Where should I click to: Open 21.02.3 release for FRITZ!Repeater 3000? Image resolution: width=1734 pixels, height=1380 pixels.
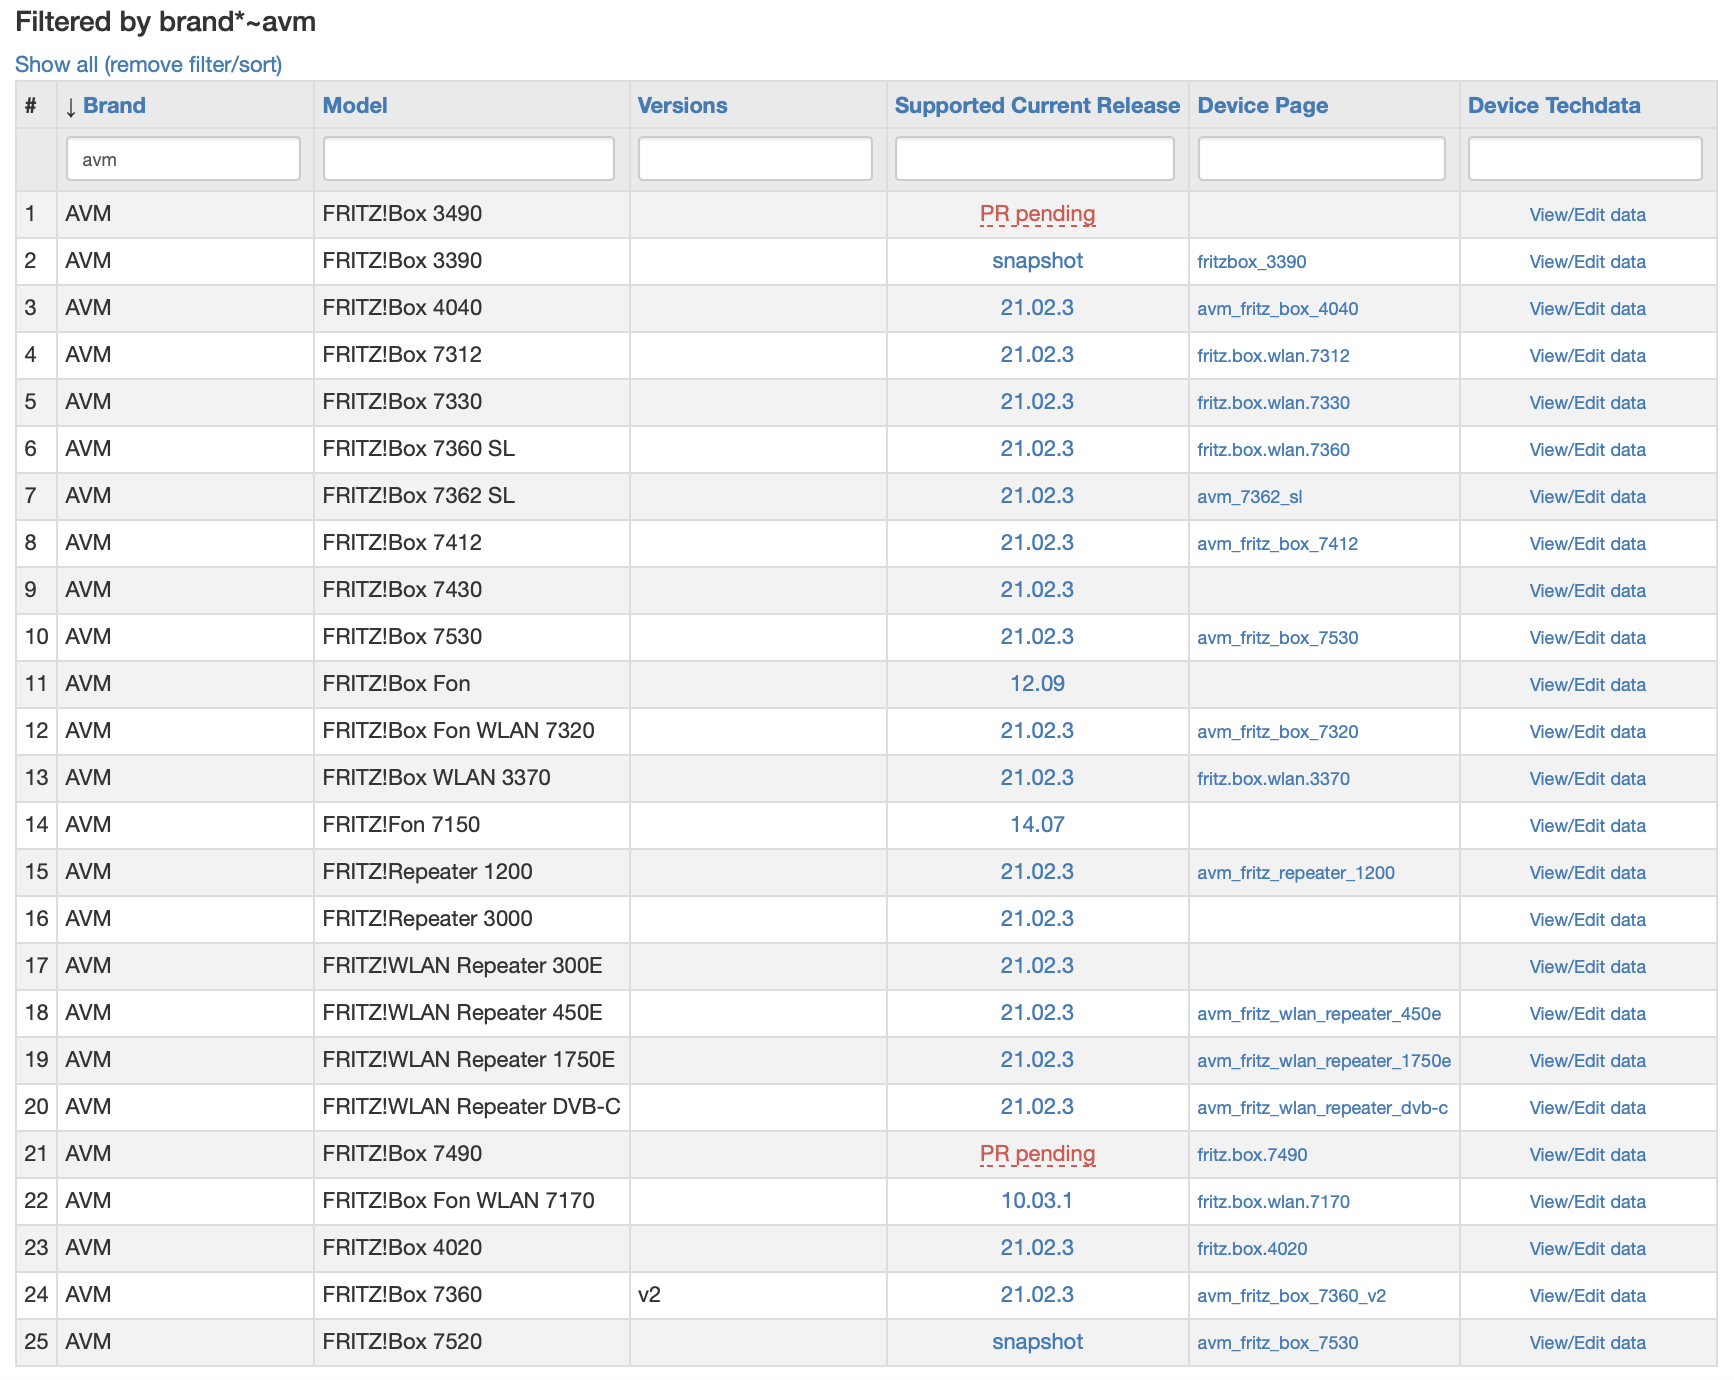click(1037, 919)
